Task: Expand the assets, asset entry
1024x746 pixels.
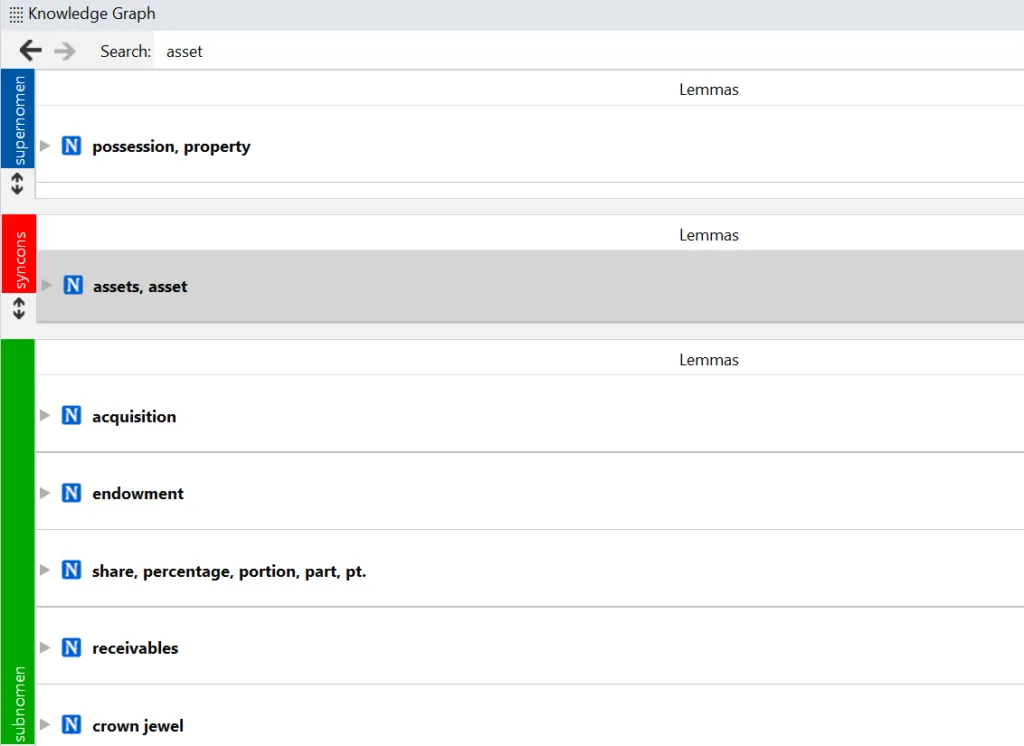Action: pos(46,286)
